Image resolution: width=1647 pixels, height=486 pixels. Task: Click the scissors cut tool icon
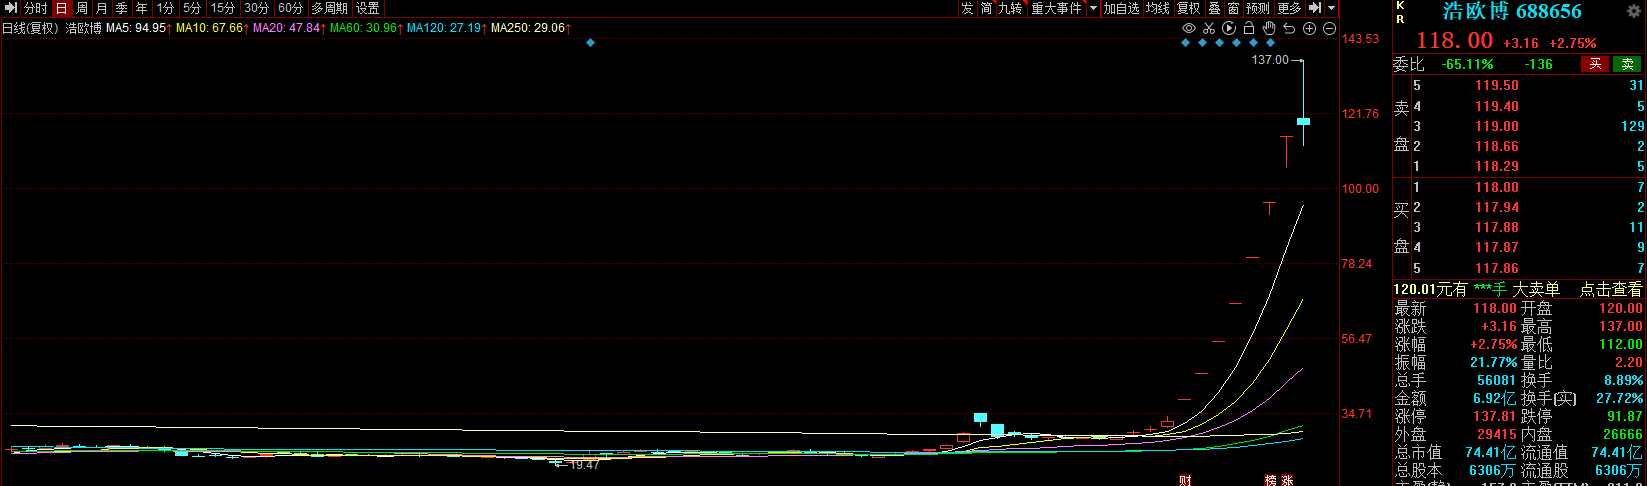click(1209, 28)
